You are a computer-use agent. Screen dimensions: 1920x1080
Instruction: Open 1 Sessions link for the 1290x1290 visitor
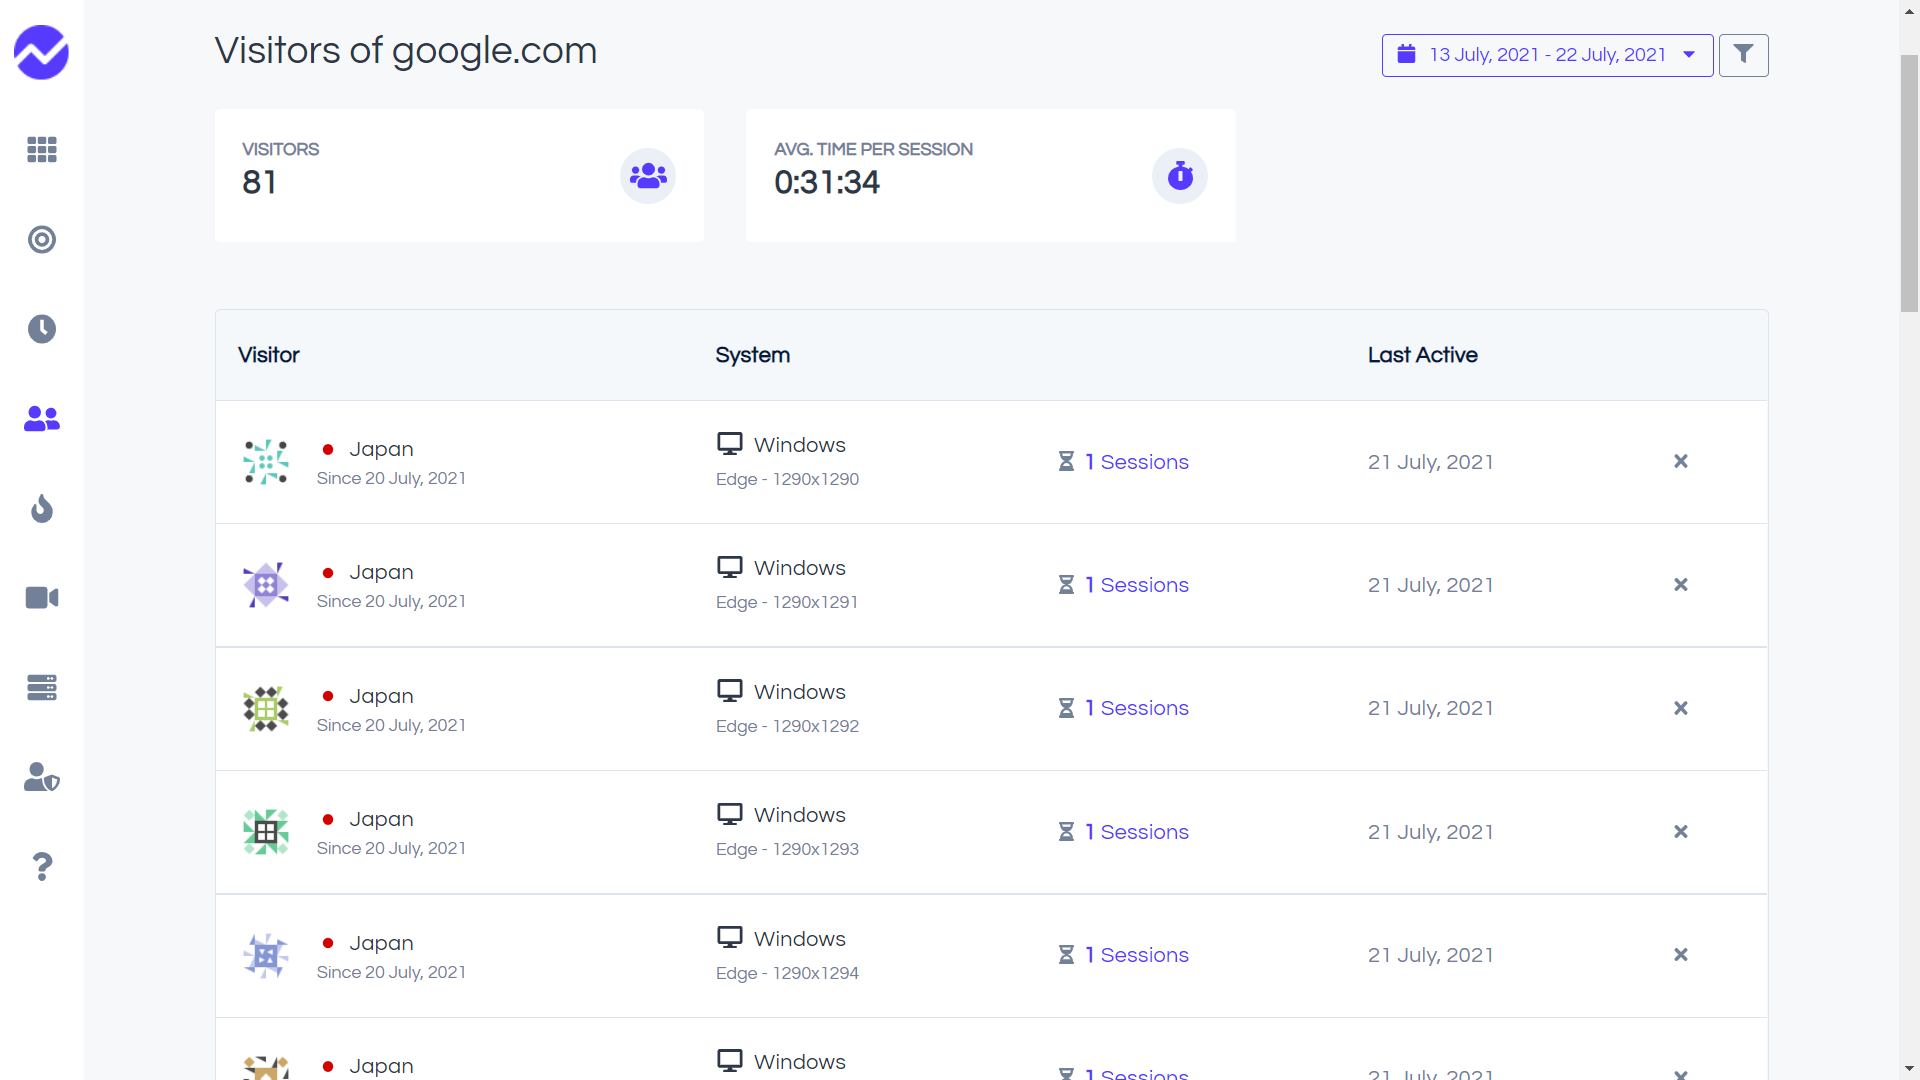pos(1136,462)
